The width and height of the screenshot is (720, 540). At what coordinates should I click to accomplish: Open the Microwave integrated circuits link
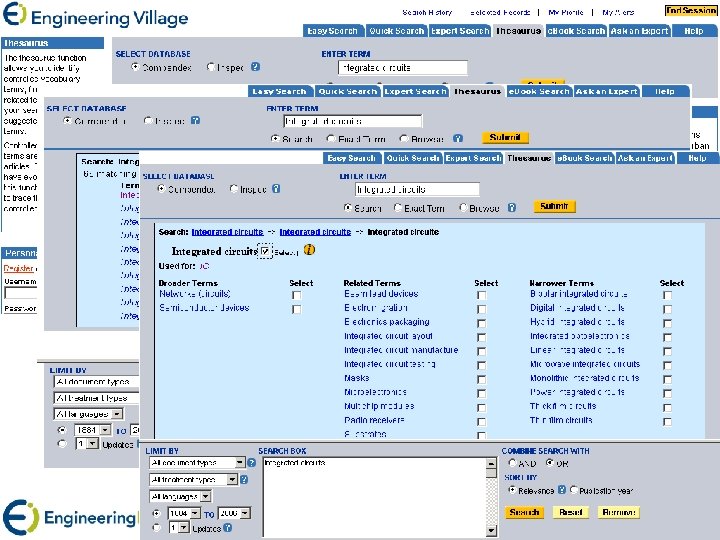tap(585, 364)
